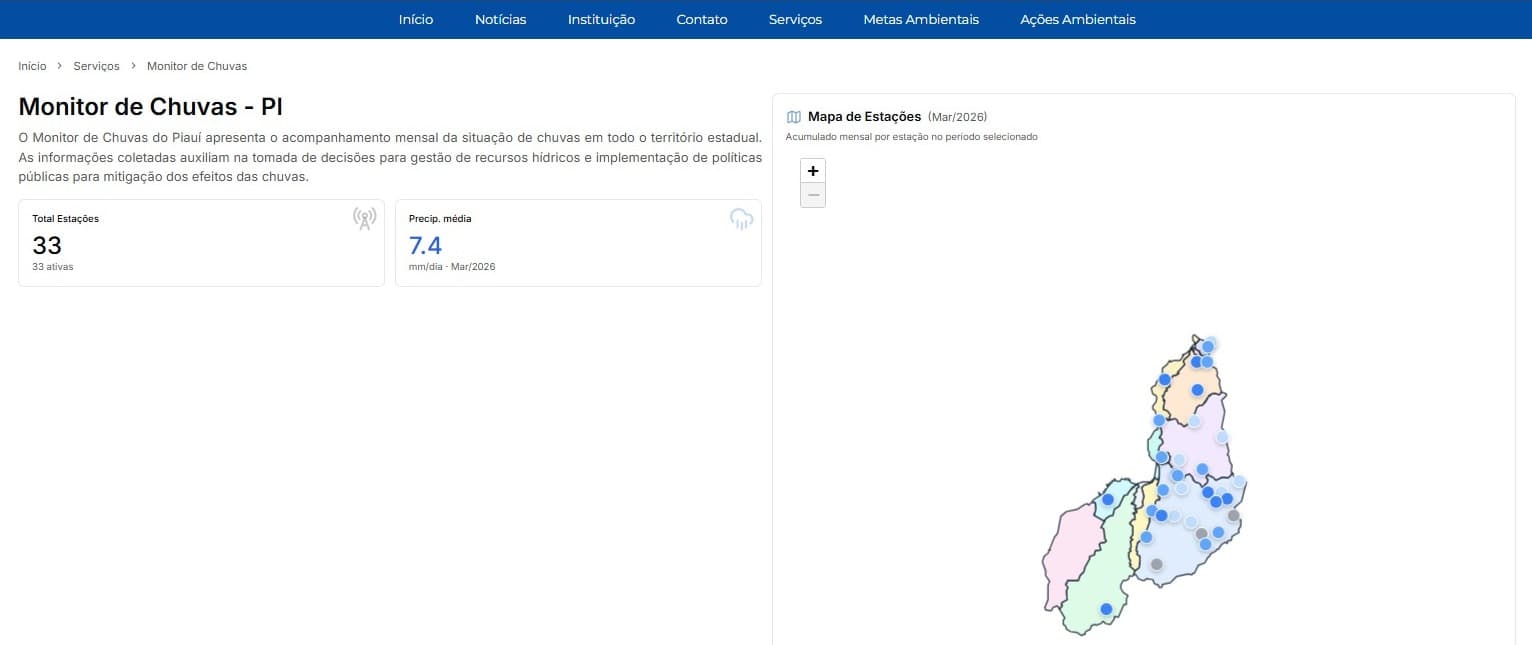
Task: Open the Ações Ambientais page
Action: [1077, 19]
